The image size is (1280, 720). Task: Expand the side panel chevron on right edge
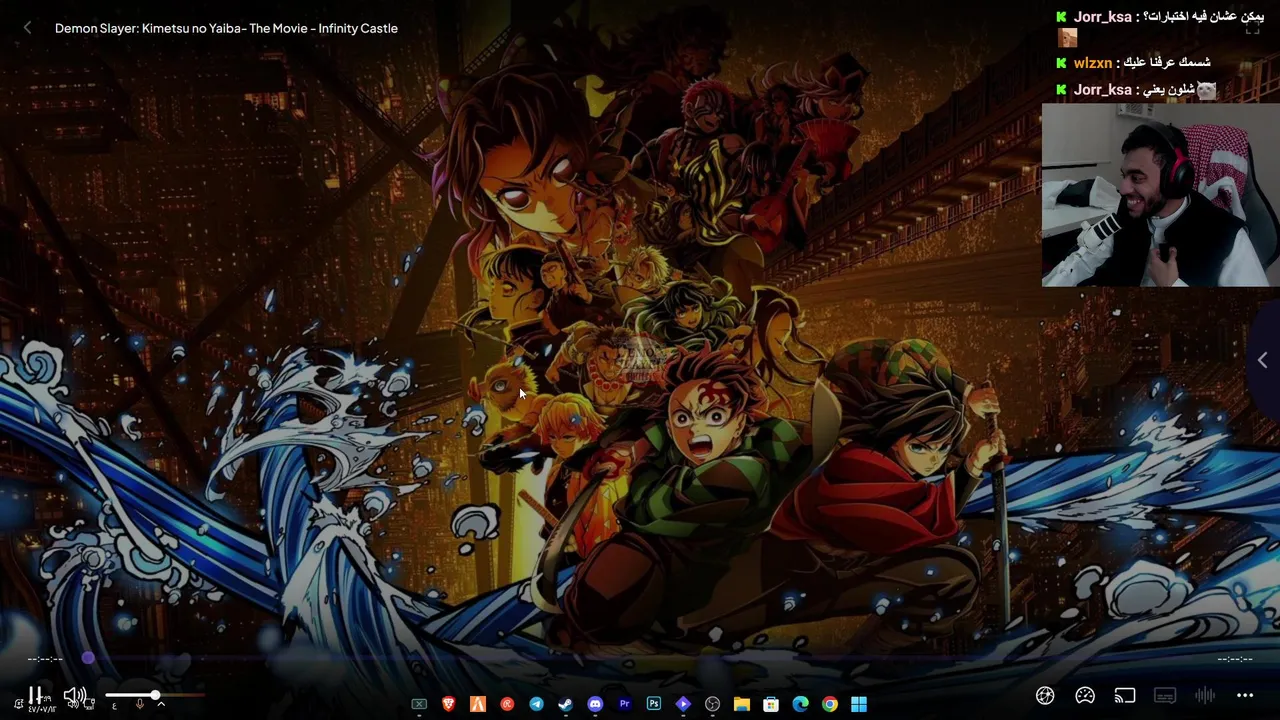[1262, 360]
